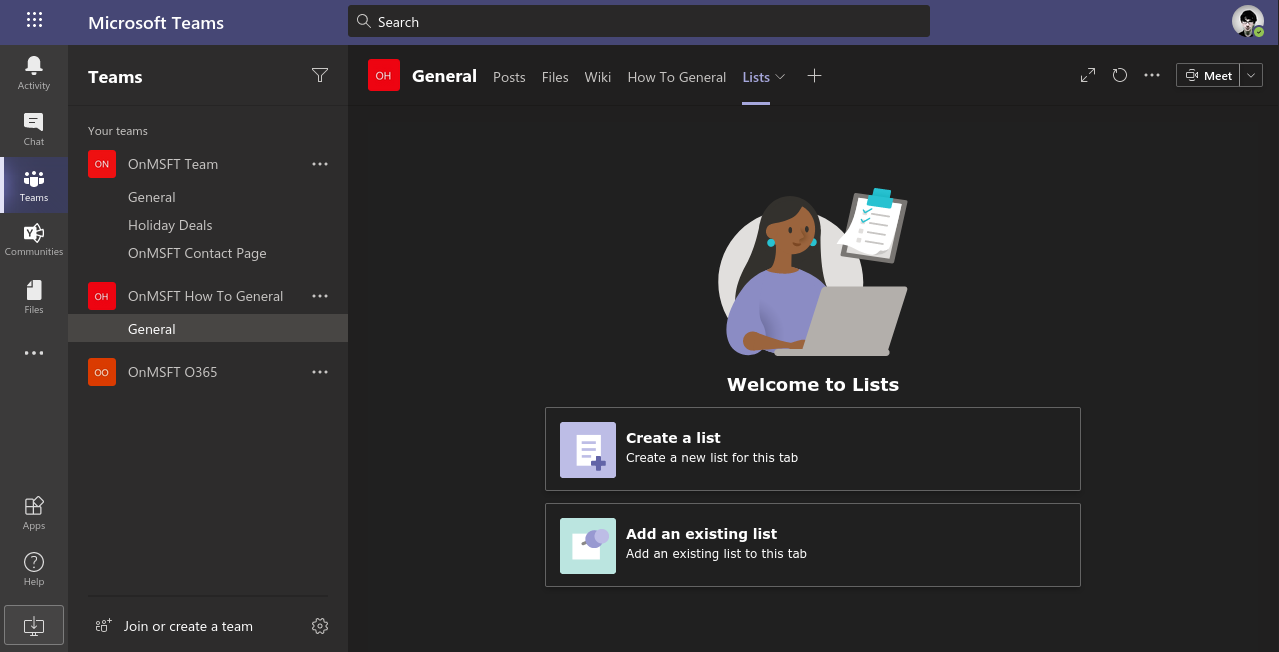Viewport: 1279px width, 652px height.
Task: Choose Create a list
Action: (813, 449)
